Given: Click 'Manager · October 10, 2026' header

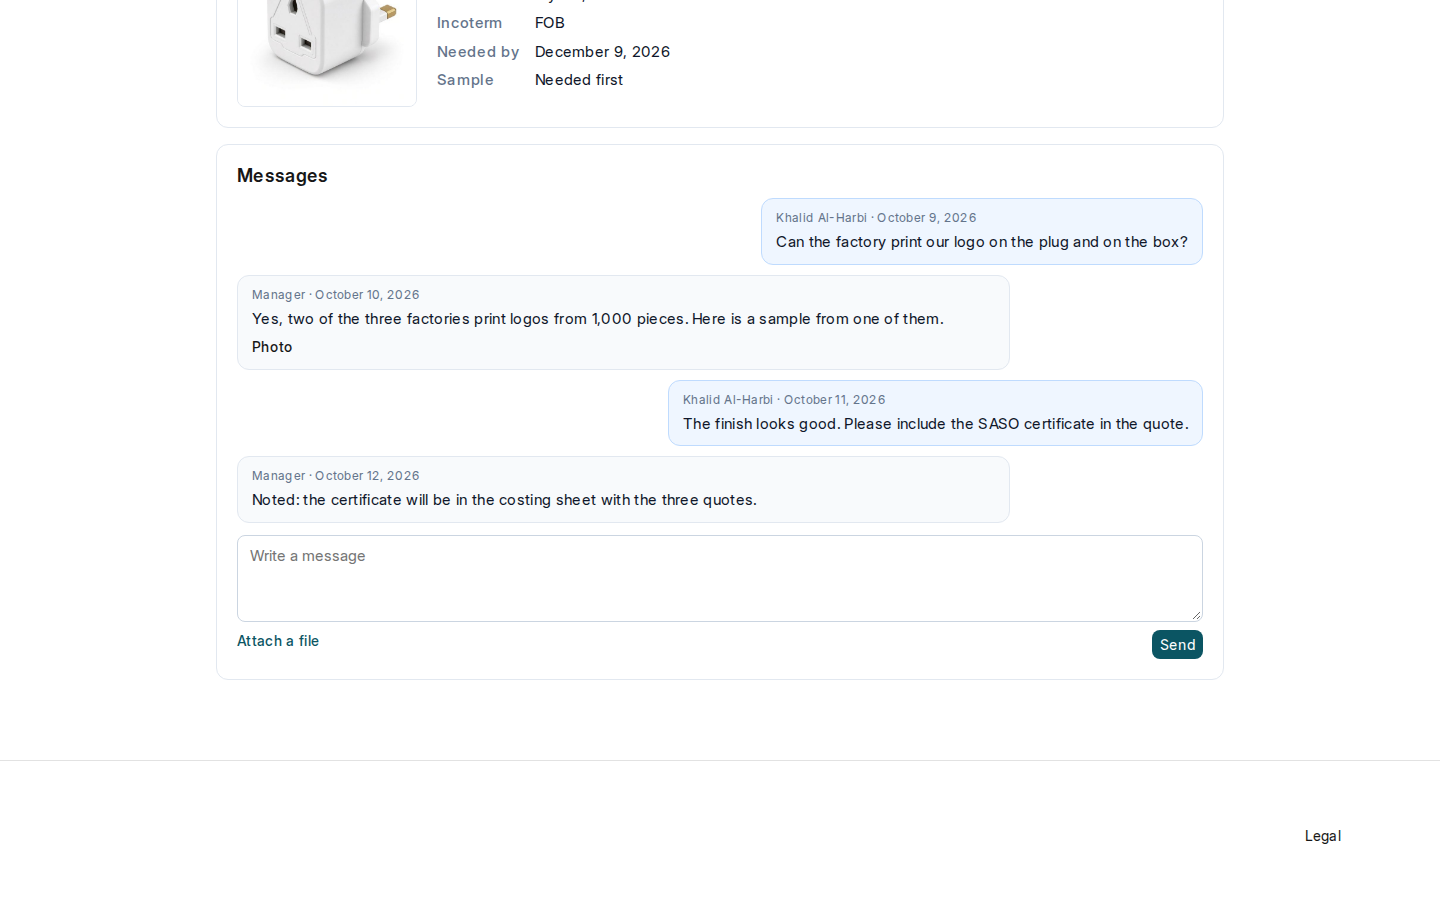Looking at the screenshot, I should click(x=336, y=295).
